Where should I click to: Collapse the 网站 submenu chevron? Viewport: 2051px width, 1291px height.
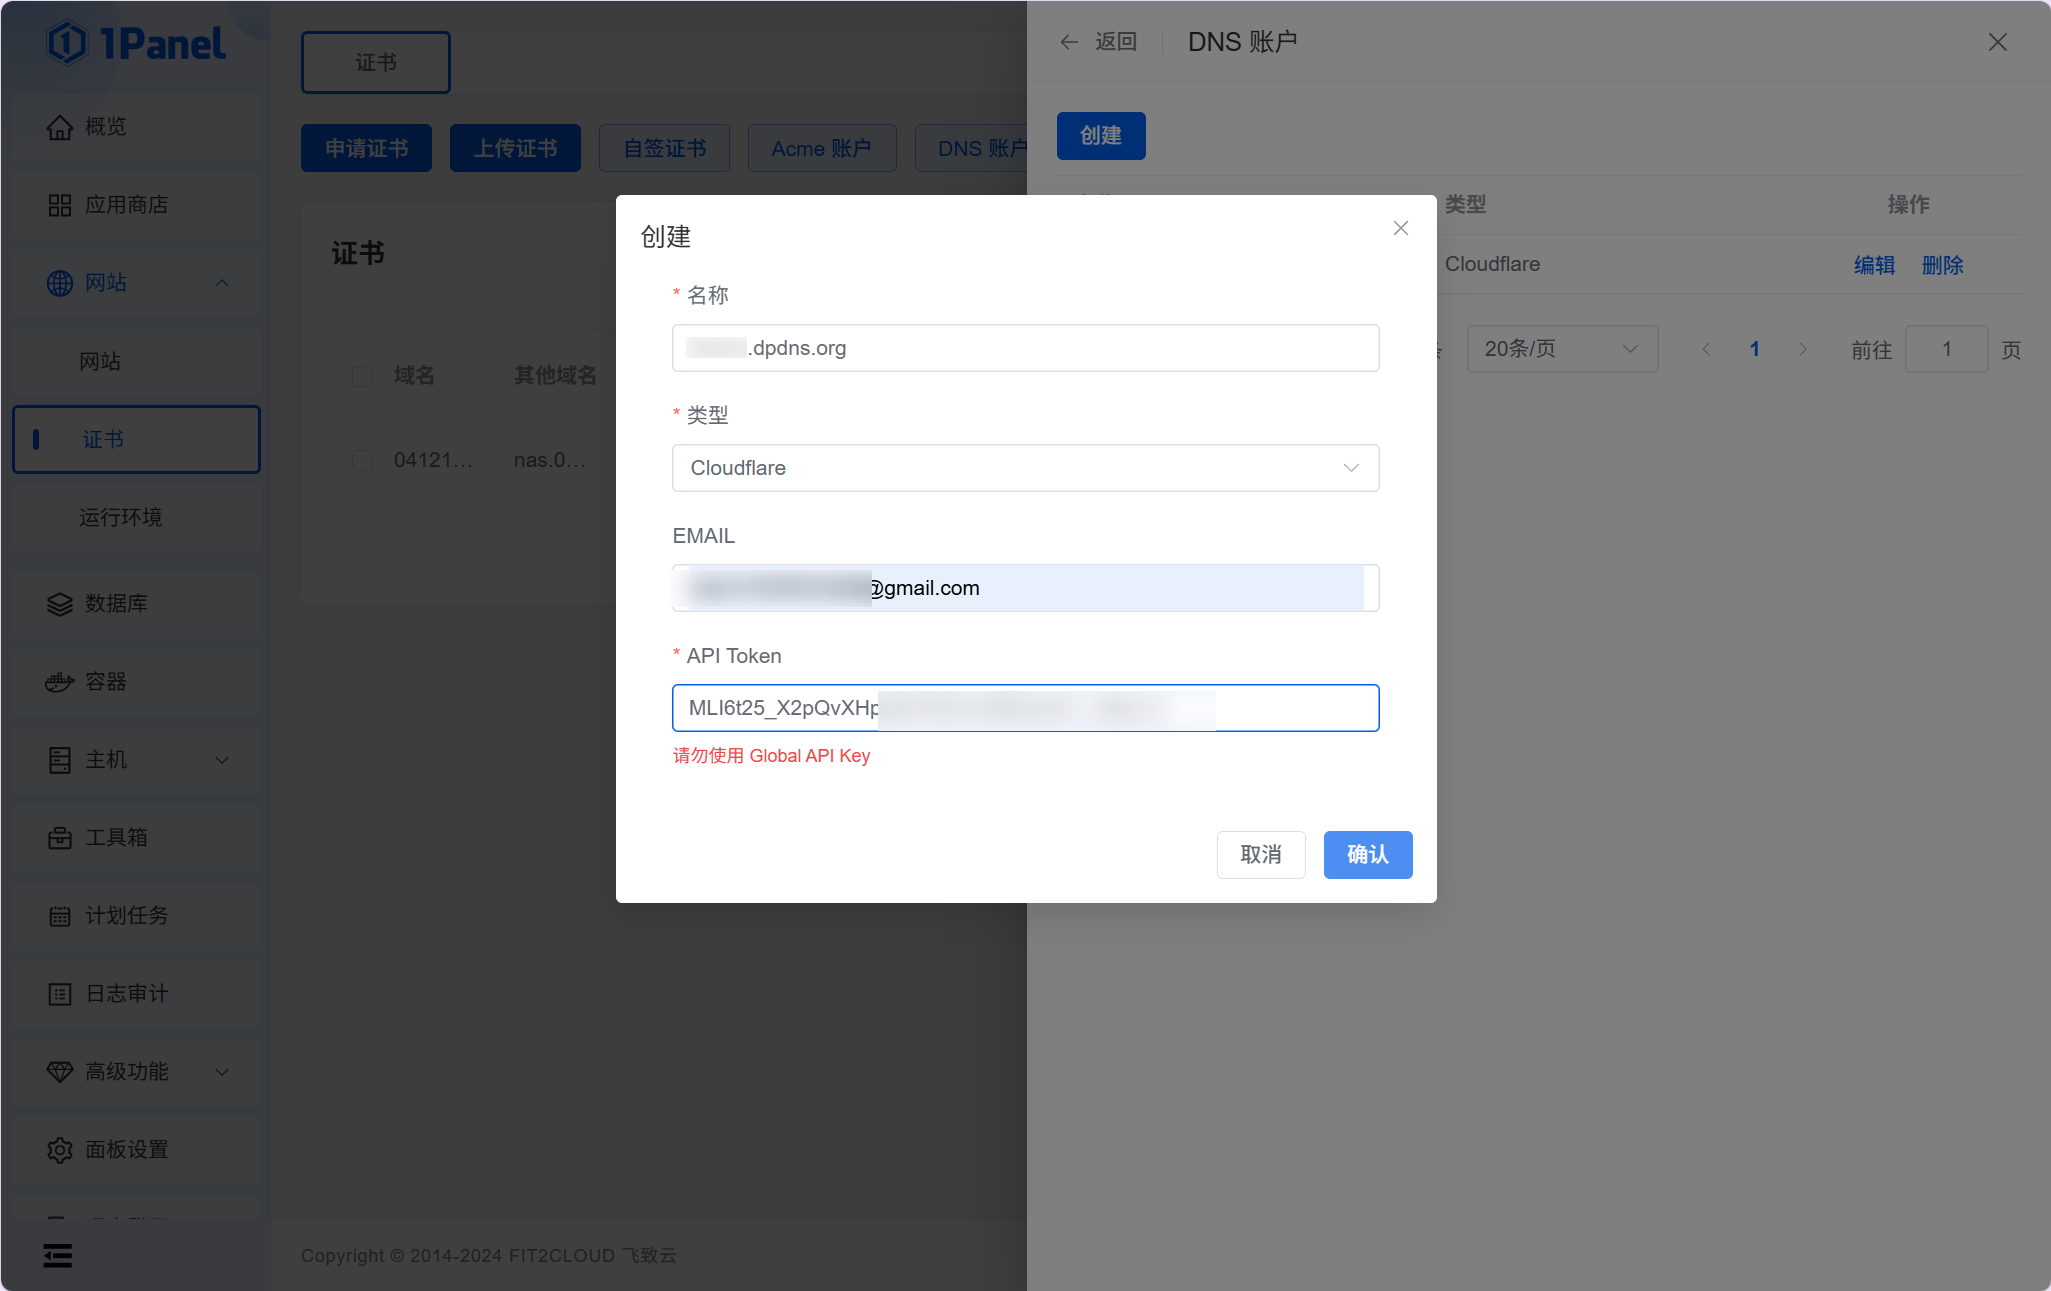(x=222, y=283)
